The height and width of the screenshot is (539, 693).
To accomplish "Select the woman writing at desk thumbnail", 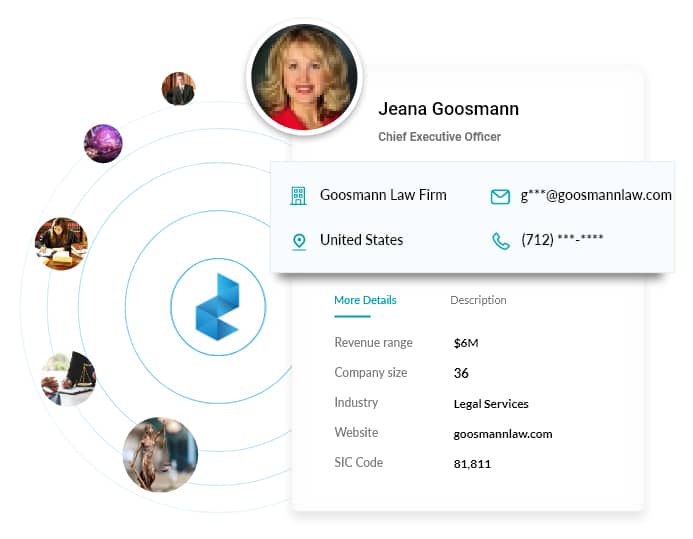I will 61,243.
